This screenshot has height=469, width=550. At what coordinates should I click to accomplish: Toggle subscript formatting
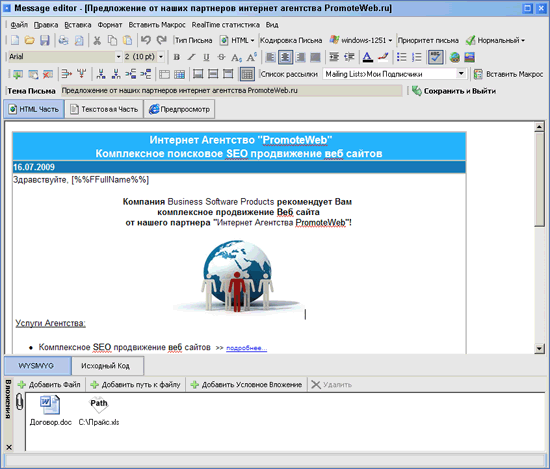pyautogui.click(x=236, y=57)
